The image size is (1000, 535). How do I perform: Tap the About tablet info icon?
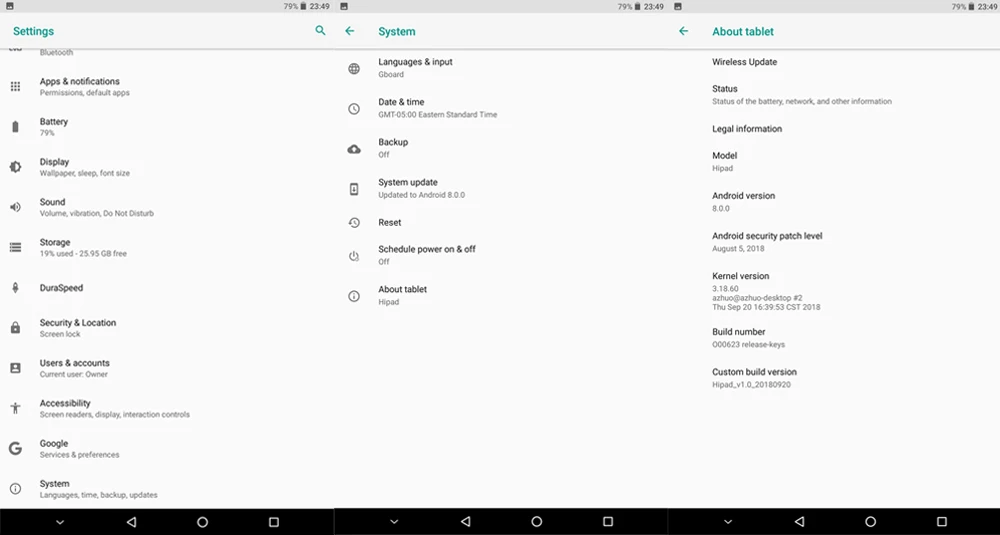point(354,296)
